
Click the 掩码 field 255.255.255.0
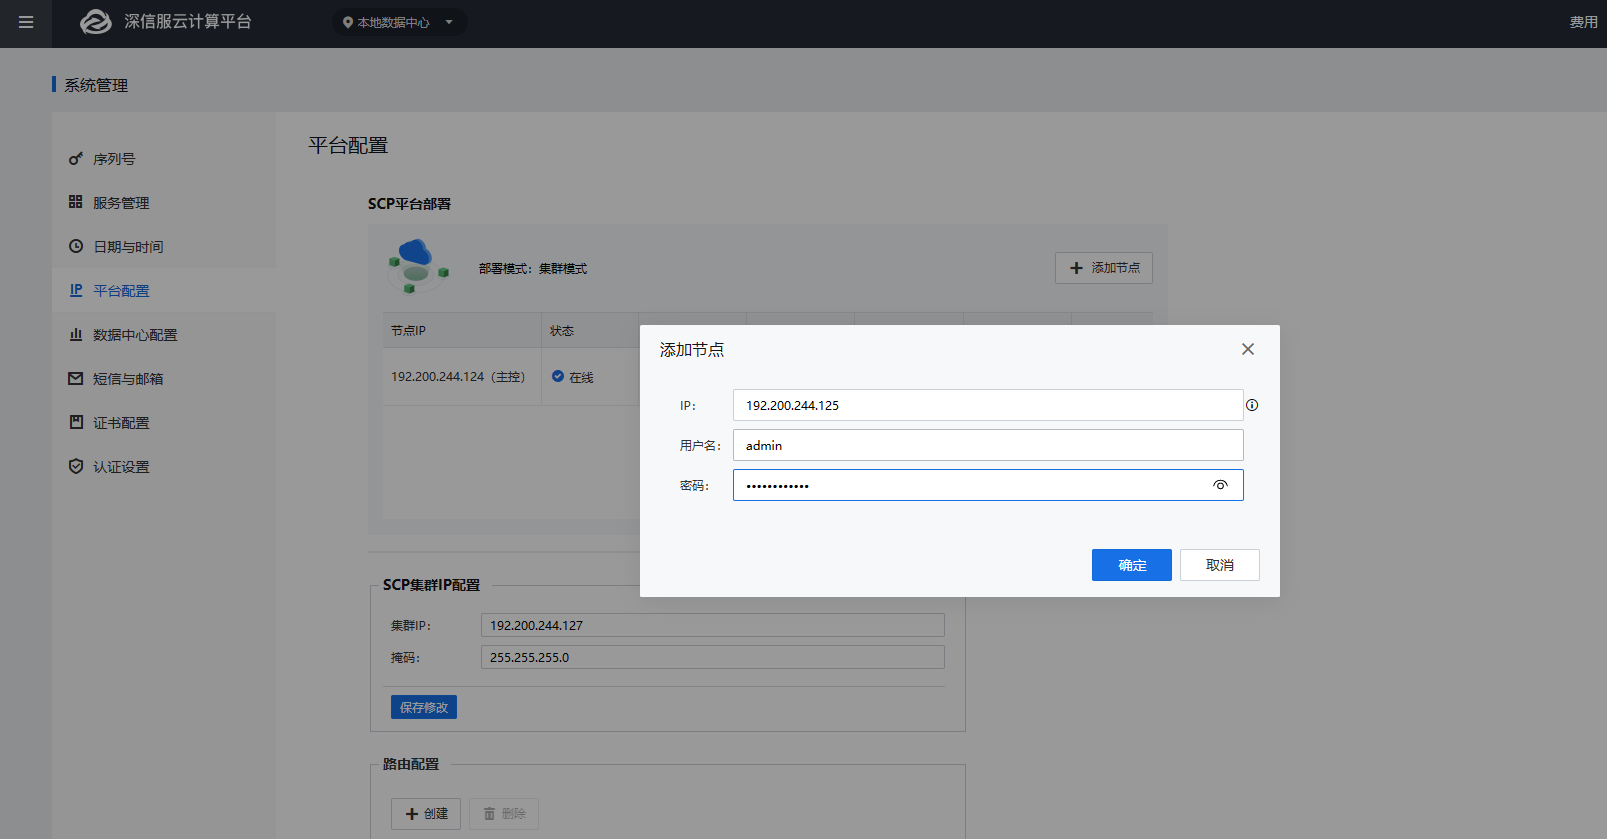[x=713, y=657]
